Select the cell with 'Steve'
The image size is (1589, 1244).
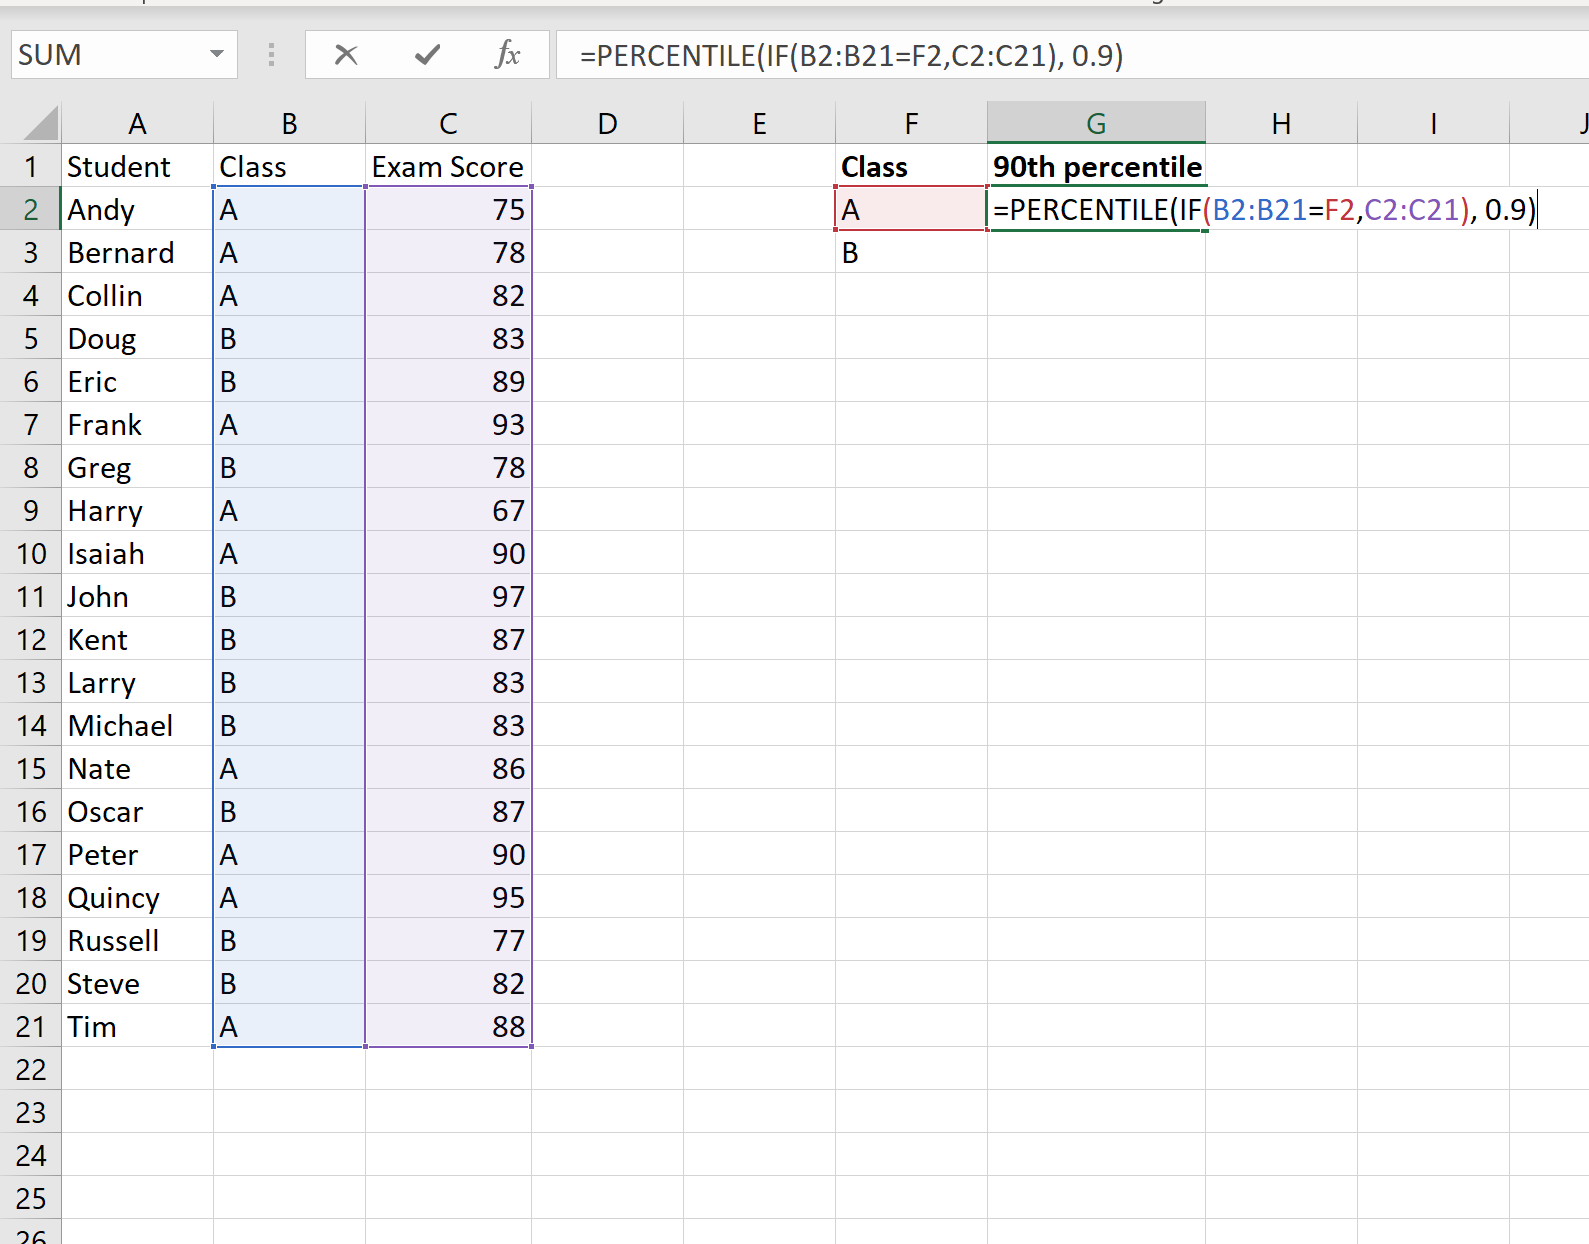tap(137, 983)
